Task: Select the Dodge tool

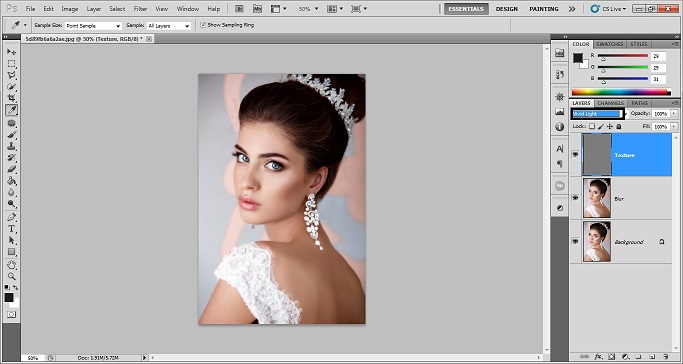Action: coord(11,203)
